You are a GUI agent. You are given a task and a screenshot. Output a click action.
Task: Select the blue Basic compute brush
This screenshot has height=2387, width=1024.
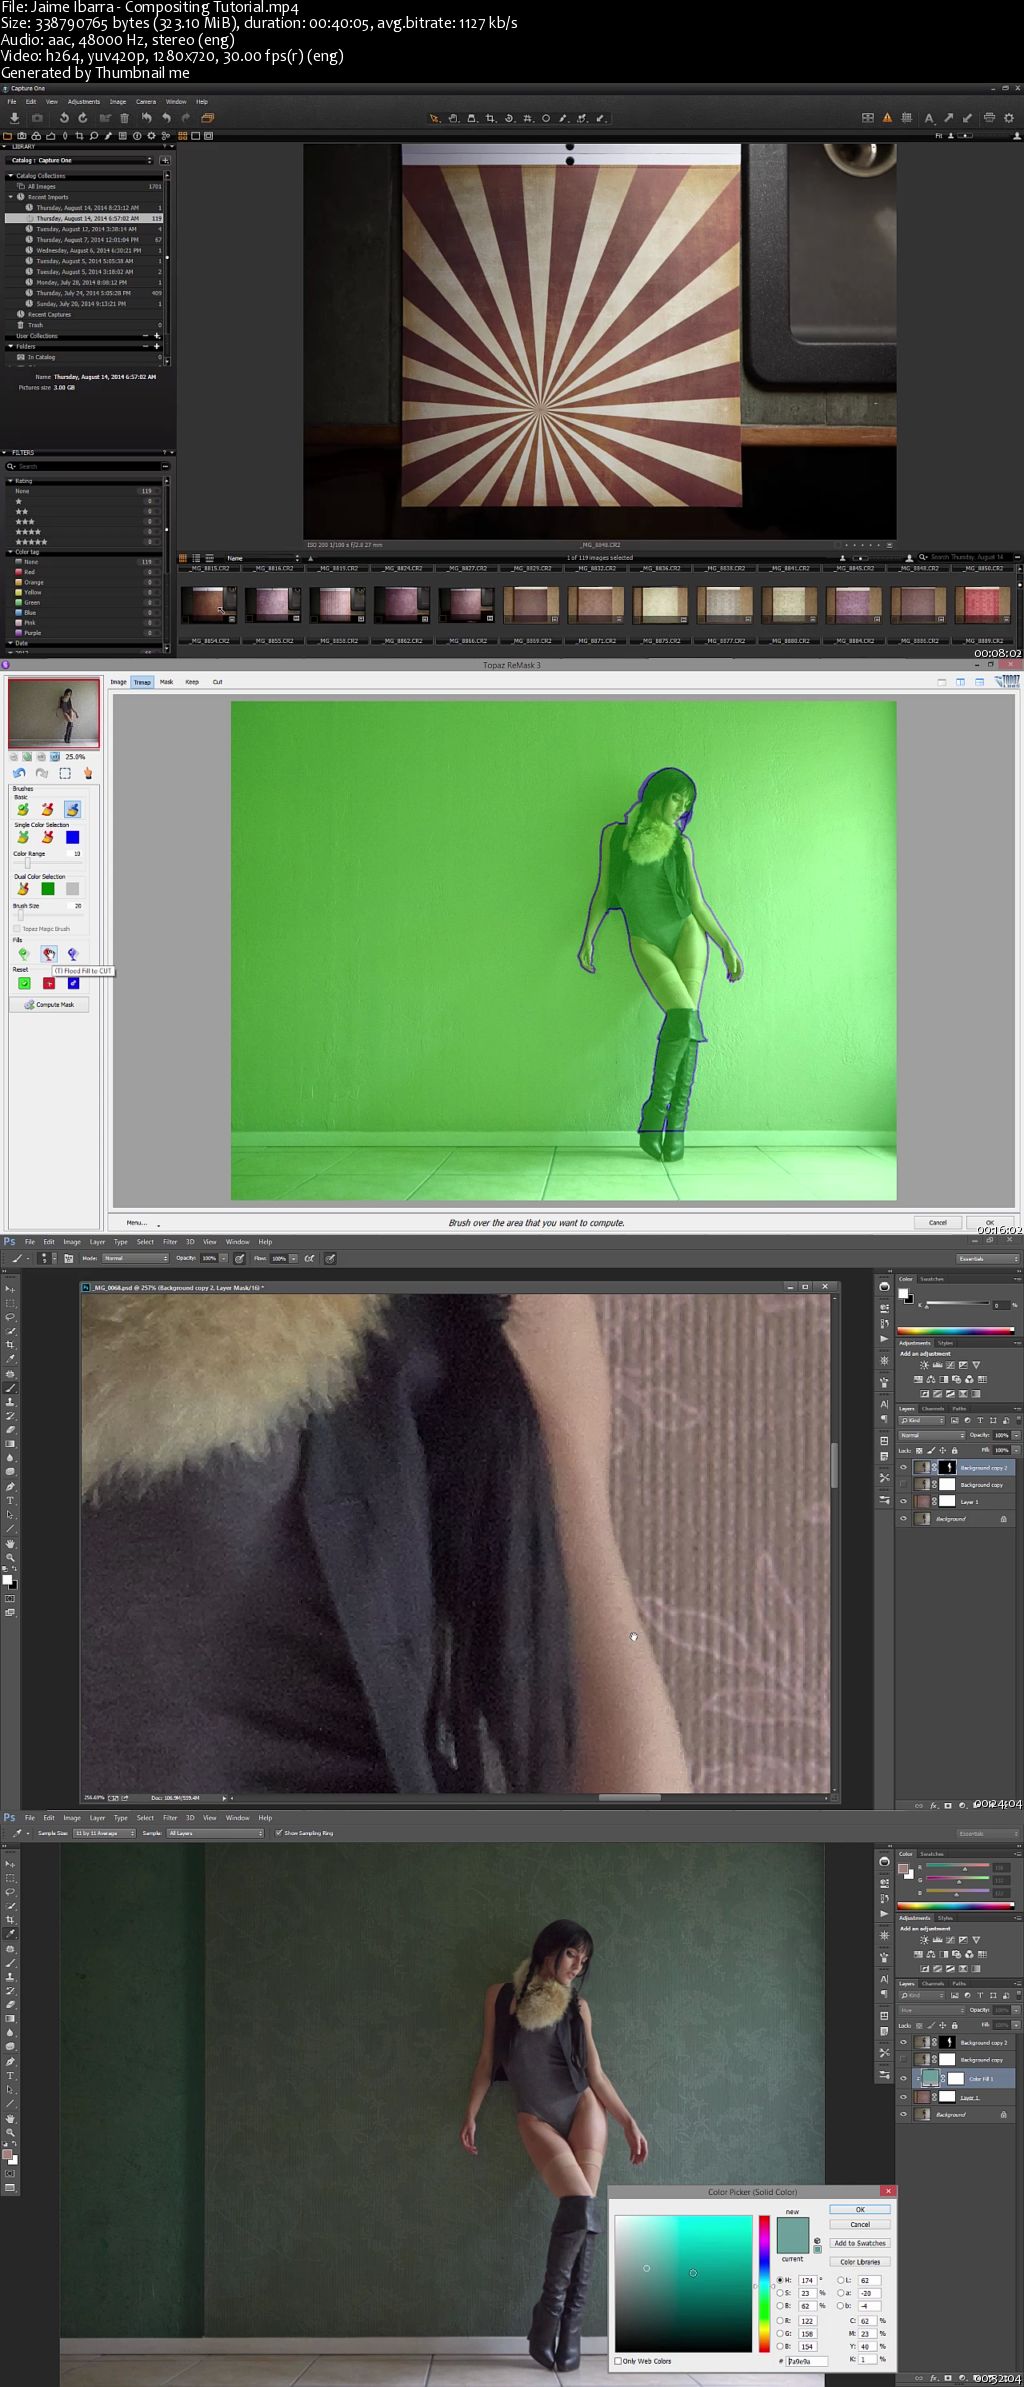point(72,809)
